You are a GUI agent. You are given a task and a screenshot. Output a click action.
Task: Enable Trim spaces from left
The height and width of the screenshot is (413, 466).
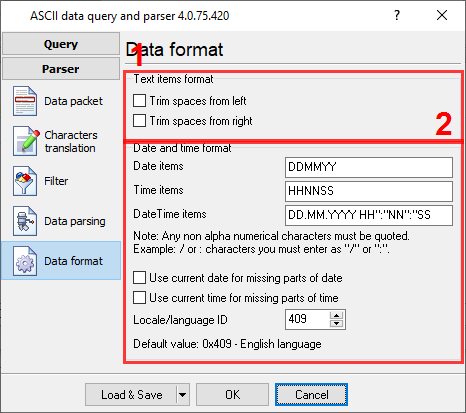point(139,100)
